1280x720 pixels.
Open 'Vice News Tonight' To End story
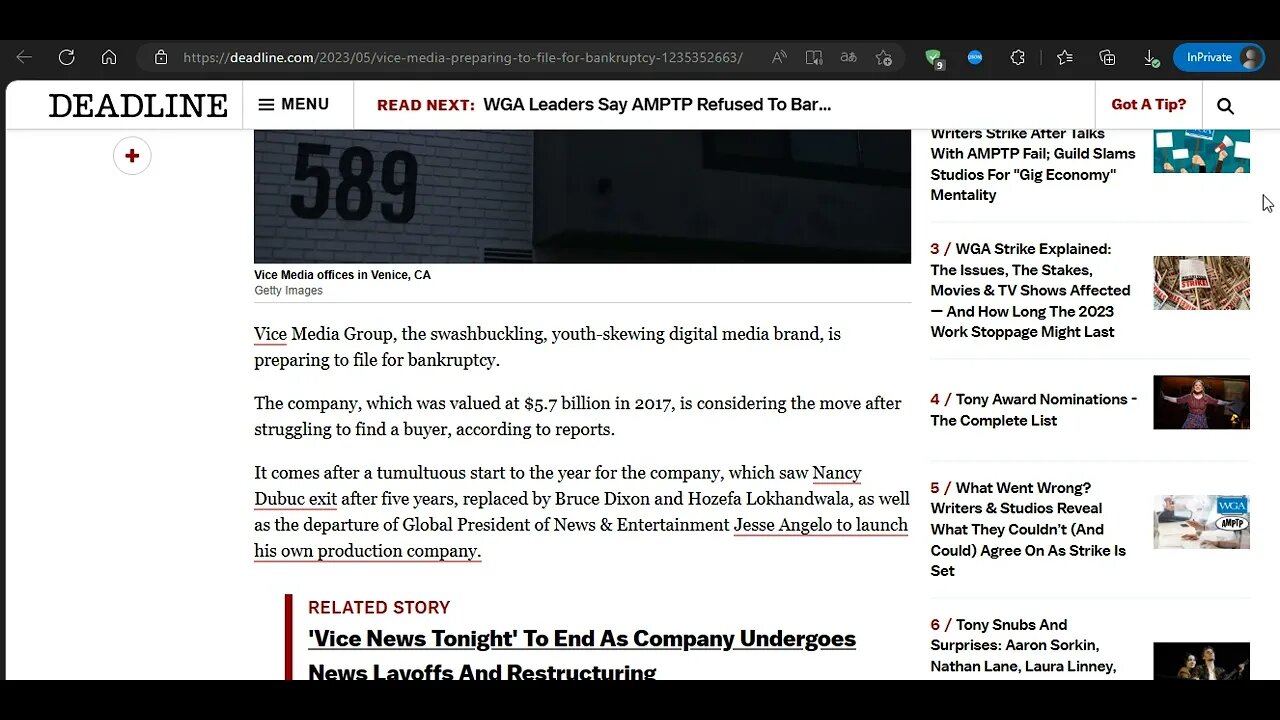[582, 655]
